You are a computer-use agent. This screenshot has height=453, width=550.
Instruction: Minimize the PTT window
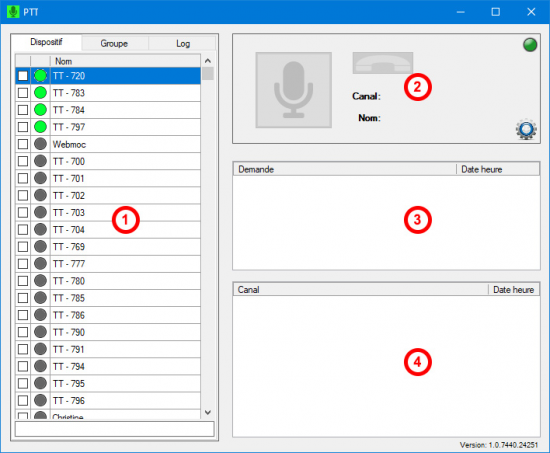[461, 12]
